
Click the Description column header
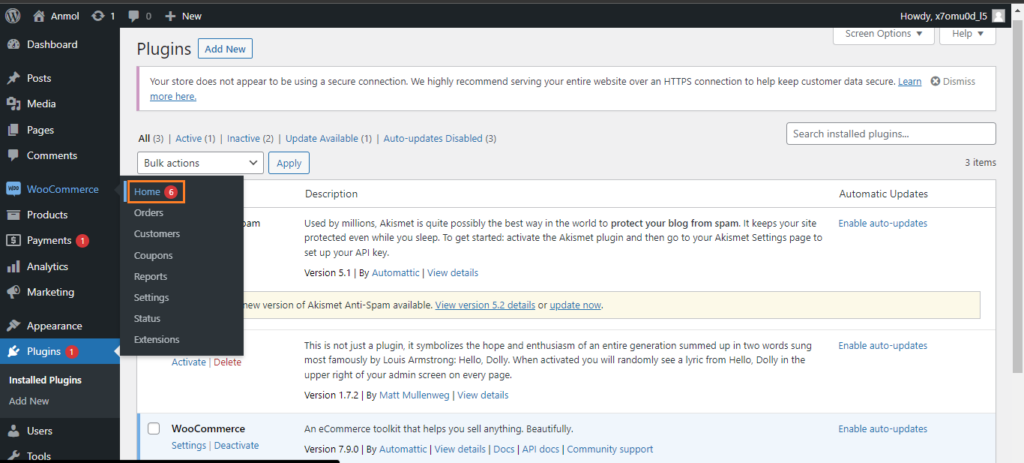331,194
